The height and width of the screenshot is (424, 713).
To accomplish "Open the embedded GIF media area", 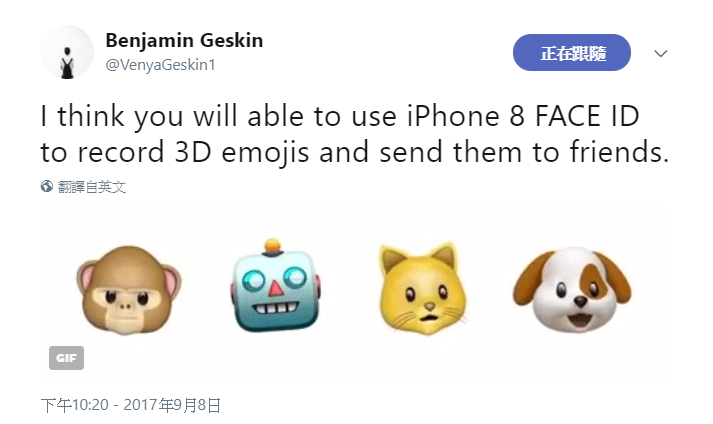I will point(355,293).
